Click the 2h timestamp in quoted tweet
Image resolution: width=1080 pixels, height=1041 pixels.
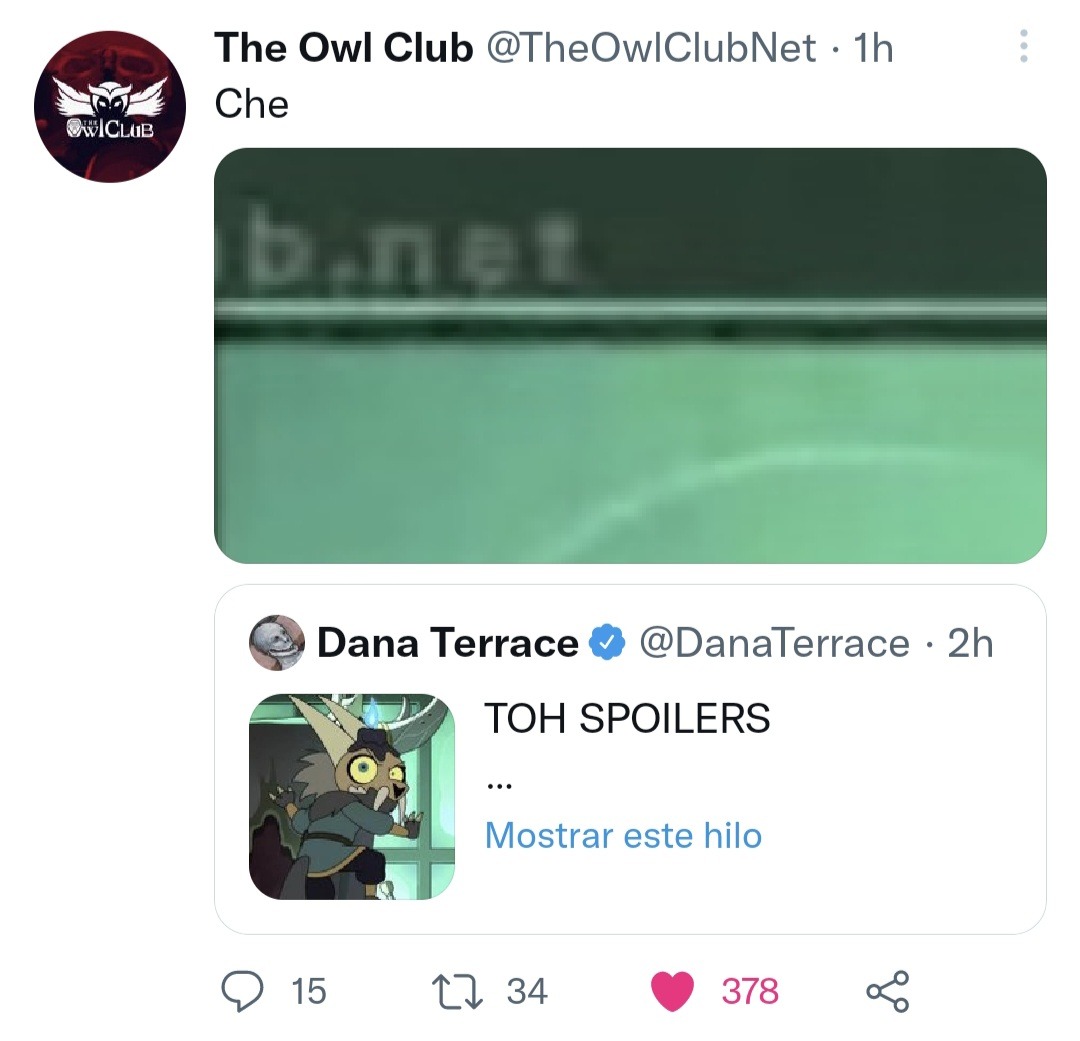click(x=970, y=643)
